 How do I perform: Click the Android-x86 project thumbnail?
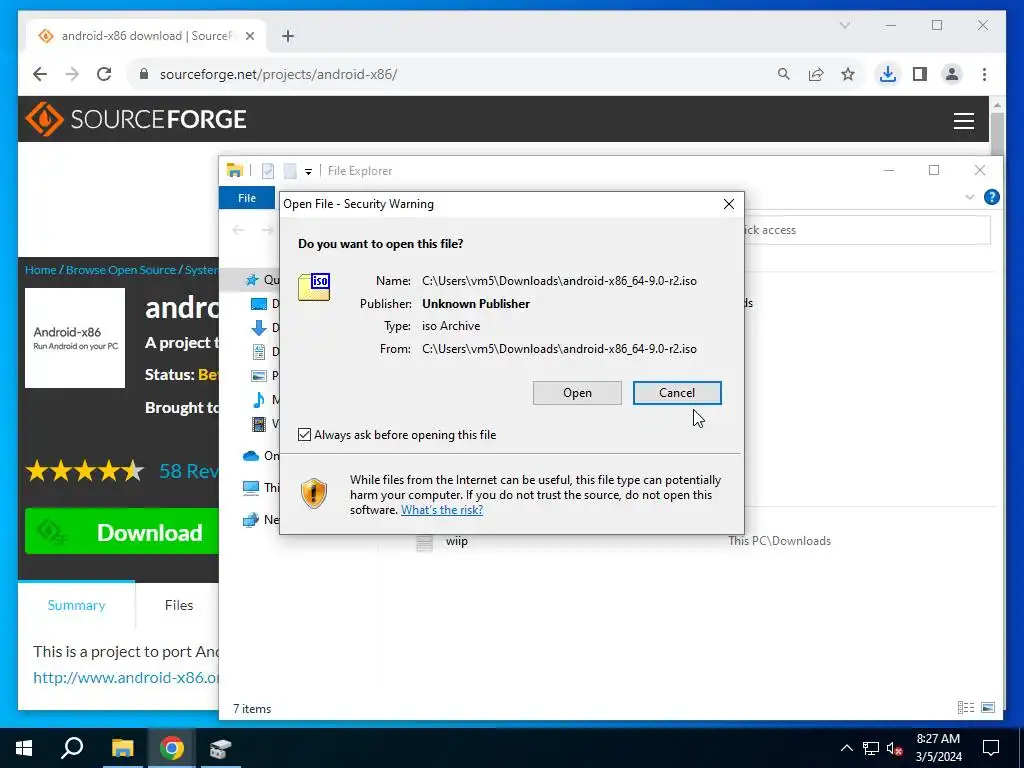click(75, 338)
